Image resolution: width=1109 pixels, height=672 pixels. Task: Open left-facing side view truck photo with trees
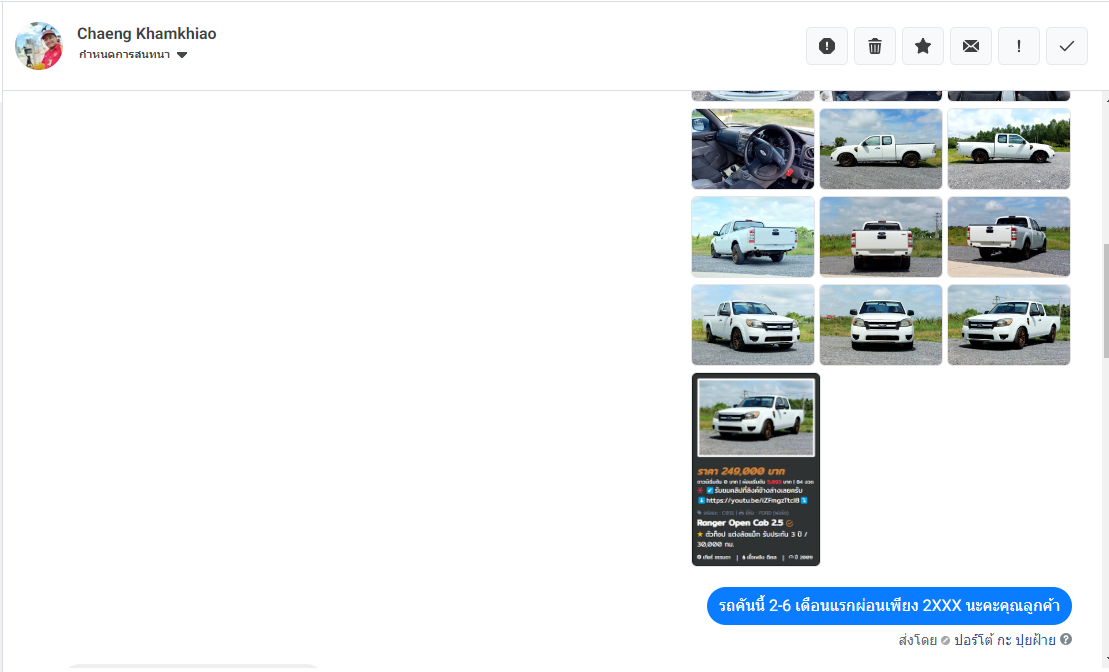[1009, 149]
